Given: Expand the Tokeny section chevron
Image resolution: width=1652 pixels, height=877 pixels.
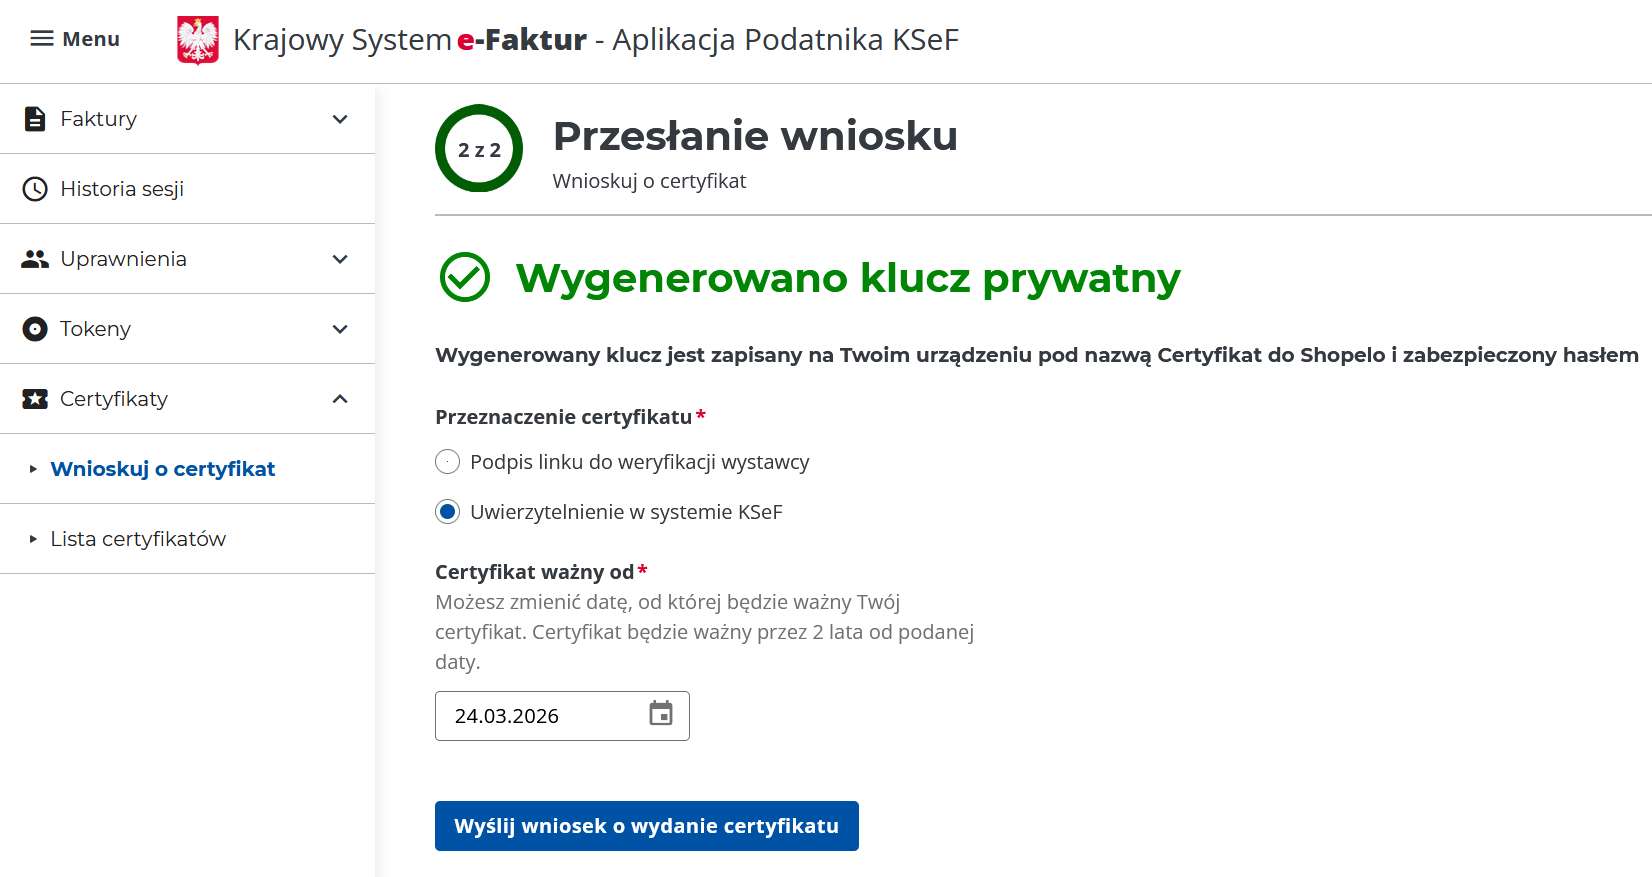Looking at the screenshot, I should tap(340, 329).
